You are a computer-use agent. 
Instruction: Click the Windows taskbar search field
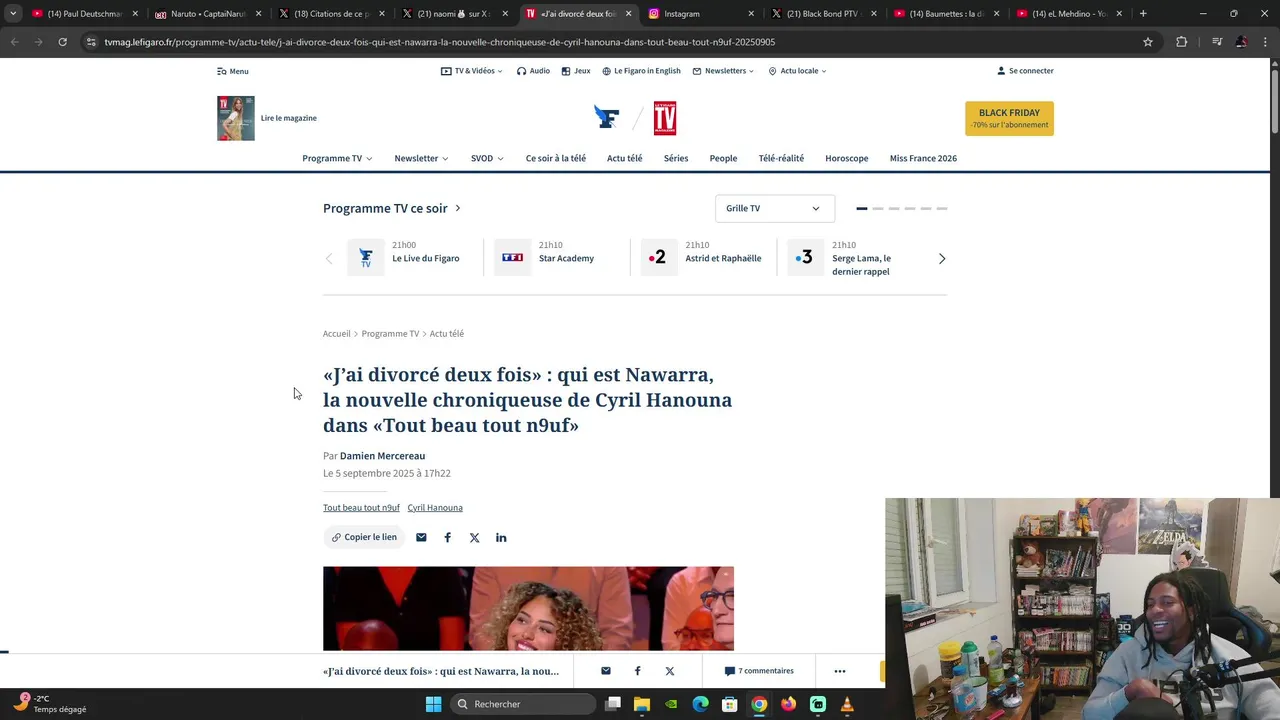[x=525, y=704]
